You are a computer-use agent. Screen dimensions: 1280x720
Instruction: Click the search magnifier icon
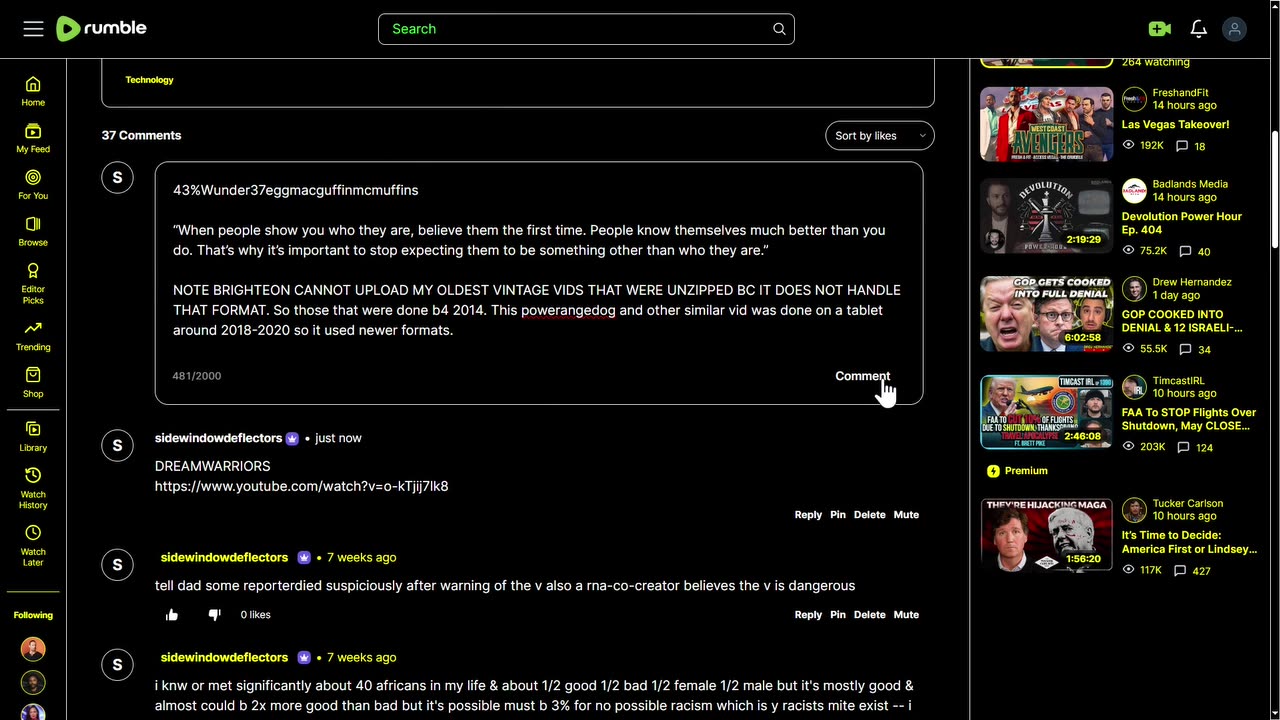point(779,29)
